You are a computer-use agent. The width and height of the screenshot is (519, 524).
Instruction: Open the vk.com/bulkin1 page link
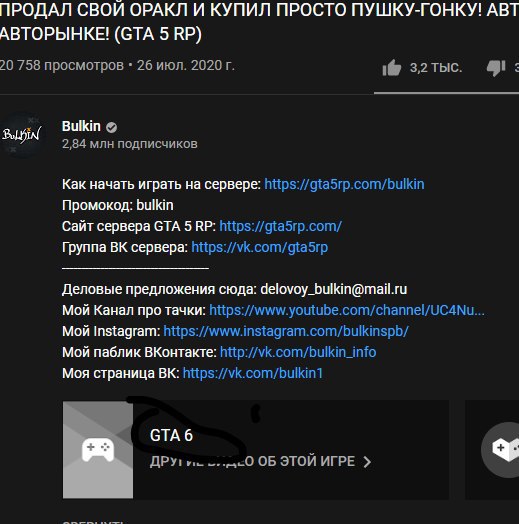click(x=253, y=373)
